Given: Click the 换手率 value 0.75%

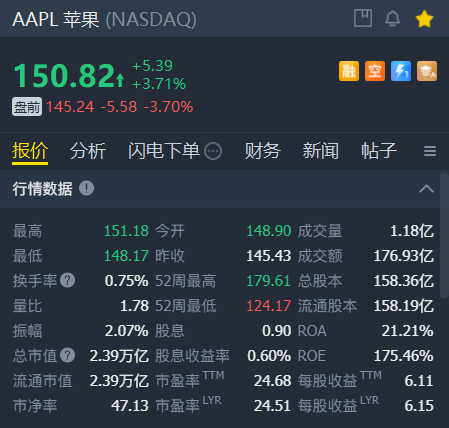Looking at the screenshot, I should (126, 281).
